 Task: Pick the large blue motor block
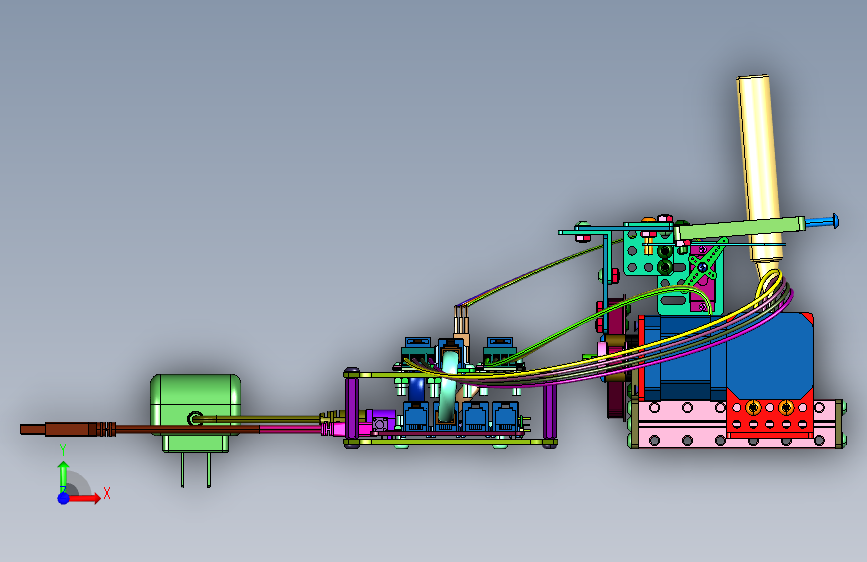click(x=771, y=354)
